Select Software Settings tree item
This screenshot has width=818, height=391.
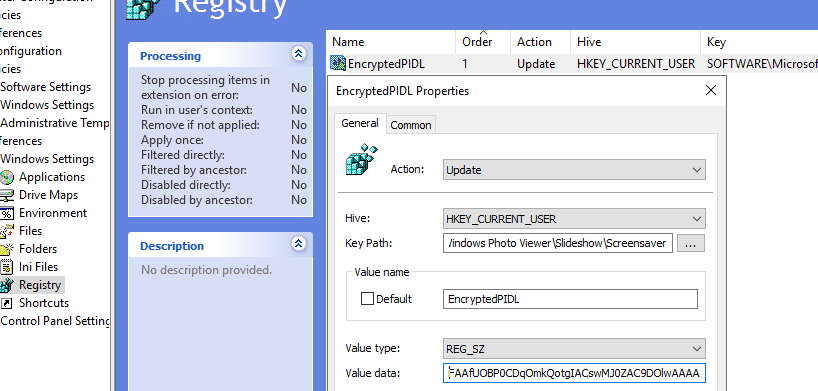click(x=45, y=87)
